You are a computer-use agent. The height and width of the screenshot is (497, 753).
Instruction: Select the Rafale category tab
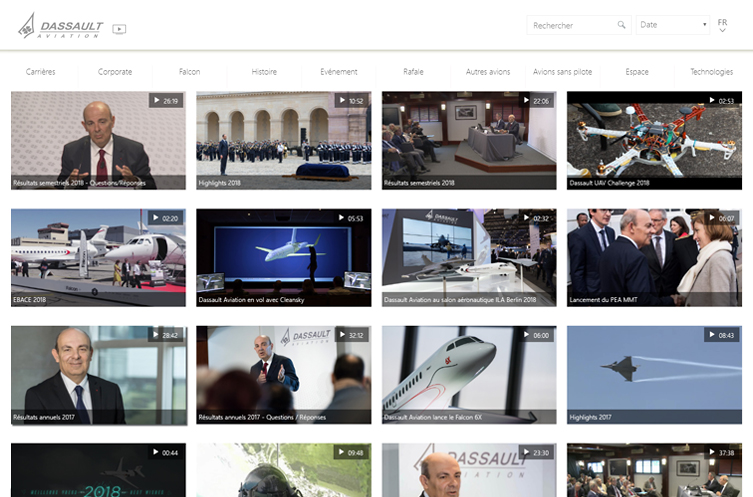(413, 72)
